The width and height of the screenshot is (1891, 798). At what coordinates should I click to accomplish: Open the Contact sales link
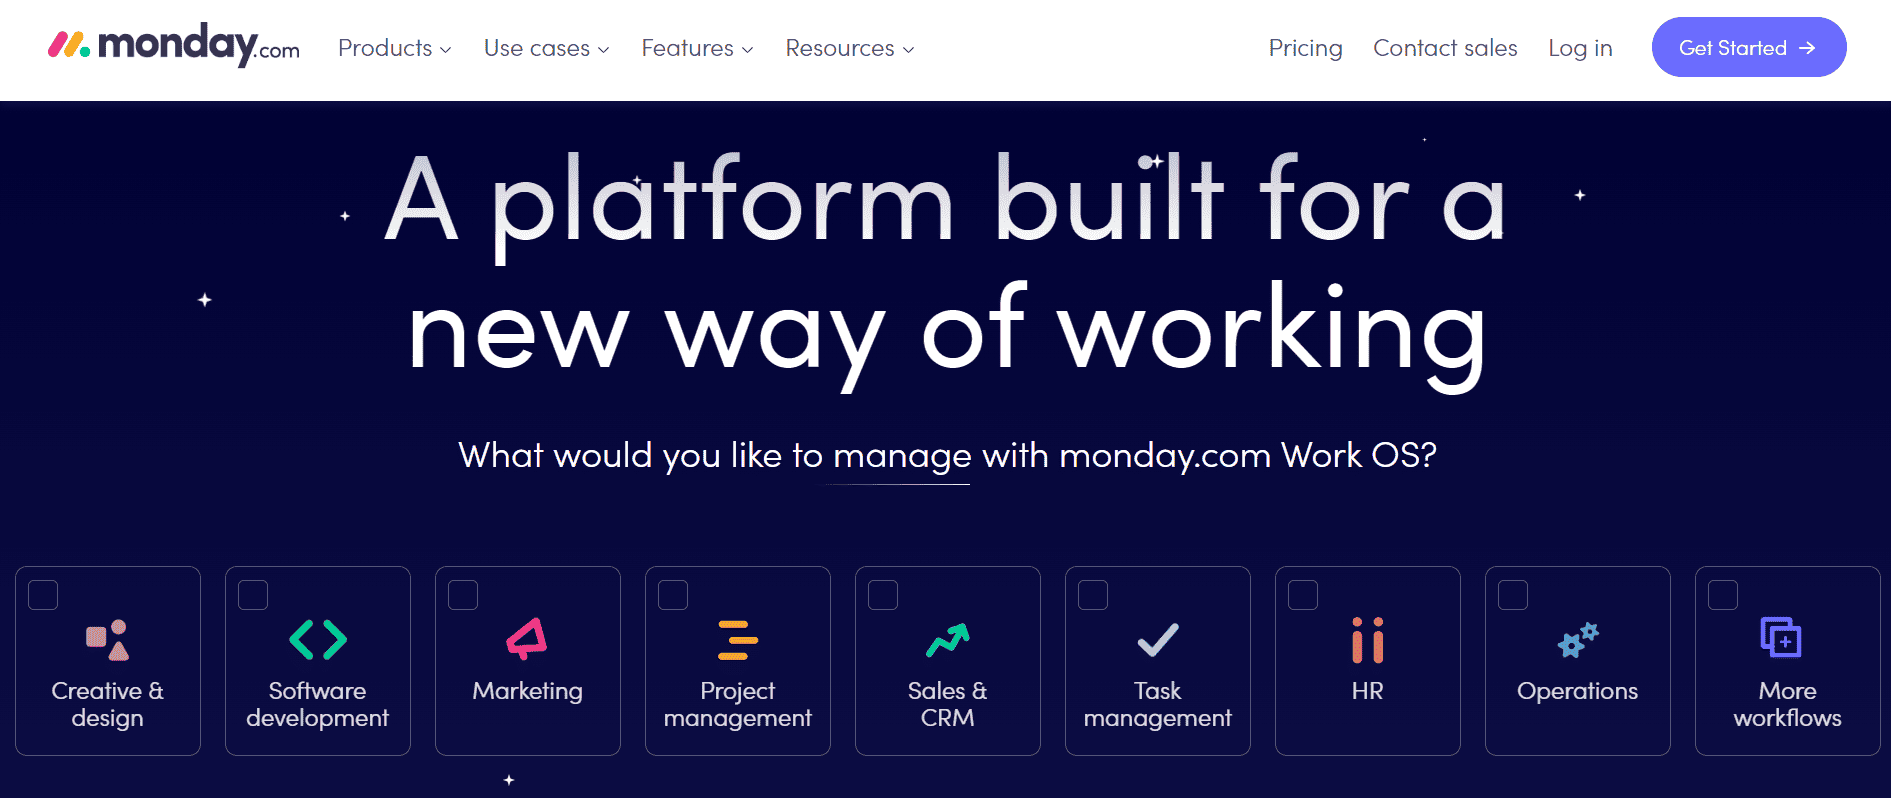pyautogui.click(x=1445, y=48)
